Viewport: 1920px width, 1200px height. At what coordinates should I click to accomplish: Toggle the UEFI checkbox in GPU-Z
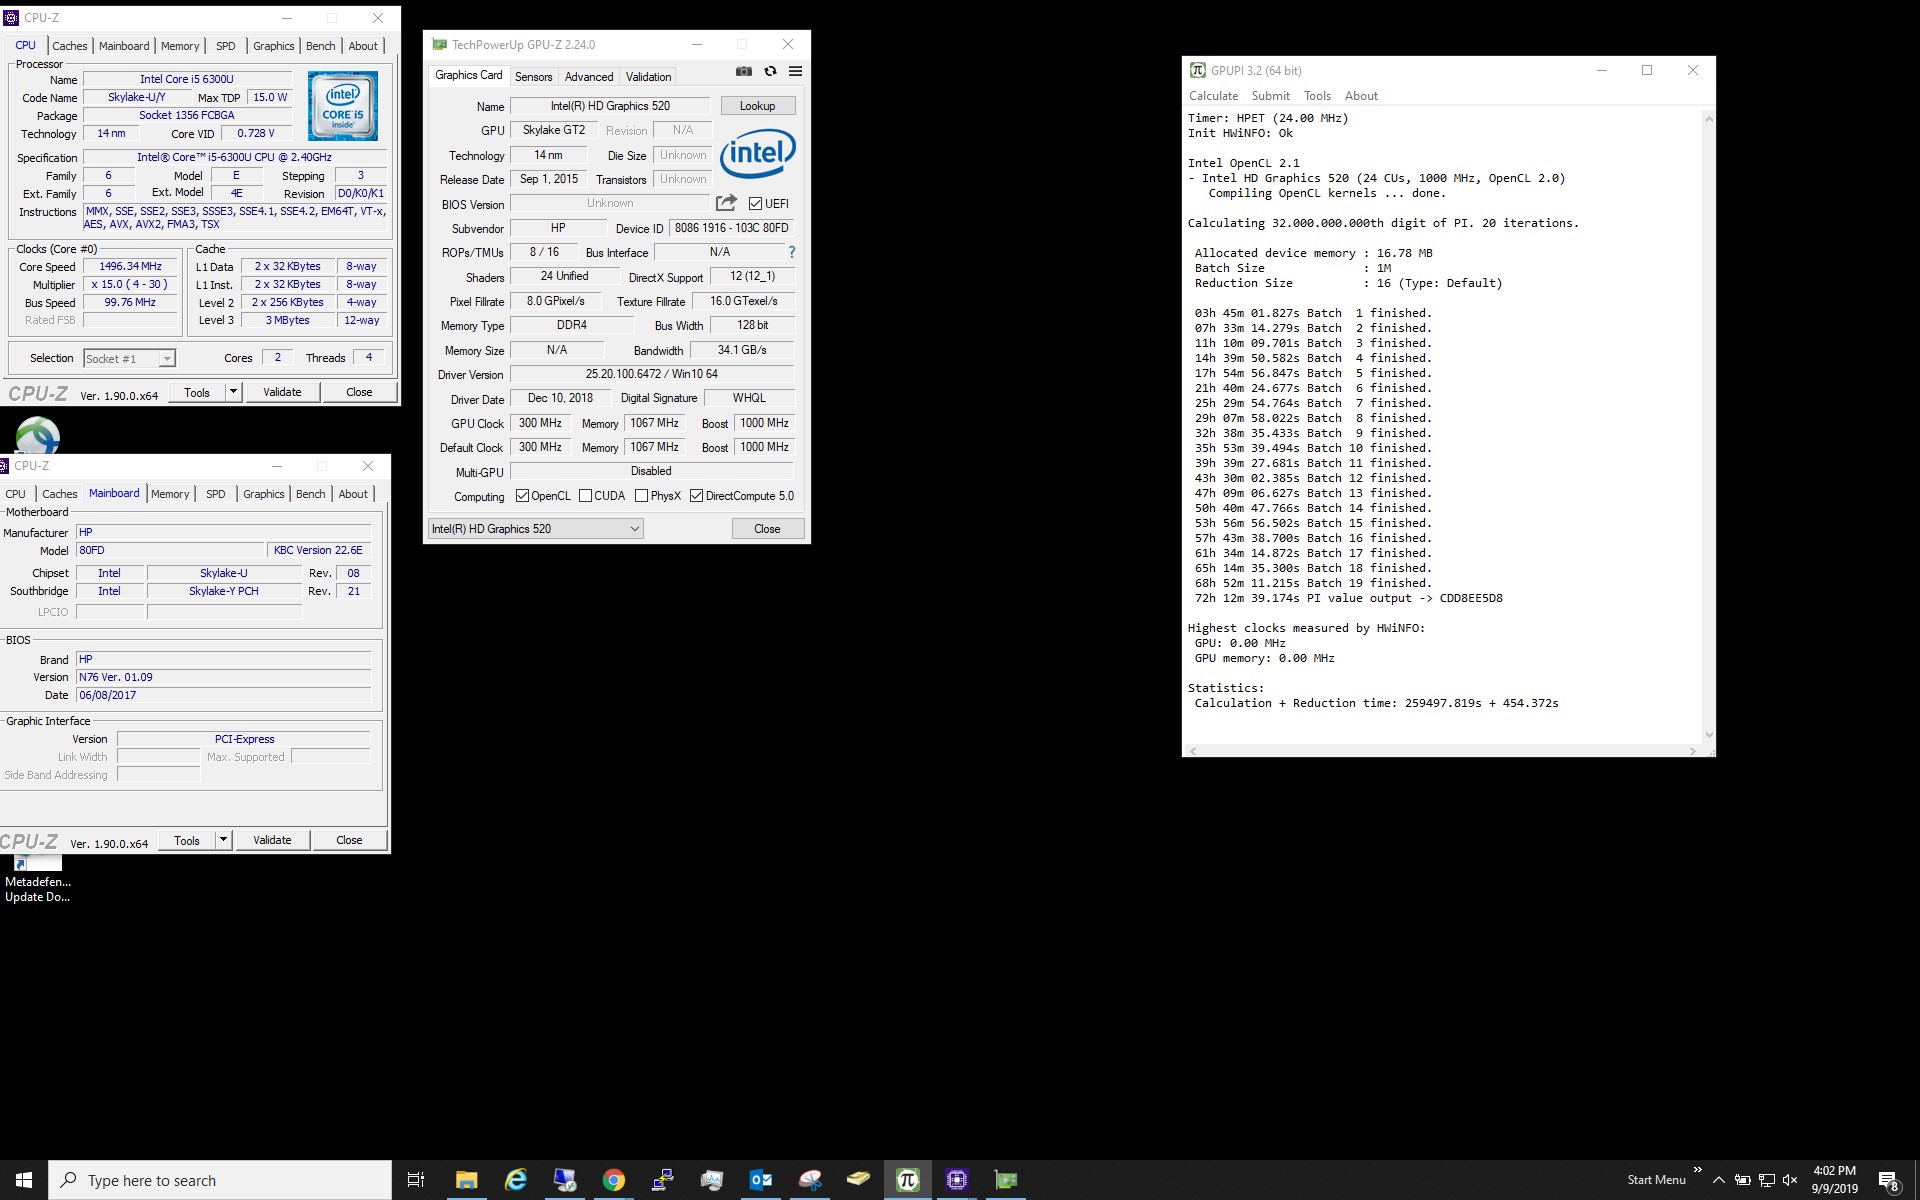[755, 204]
